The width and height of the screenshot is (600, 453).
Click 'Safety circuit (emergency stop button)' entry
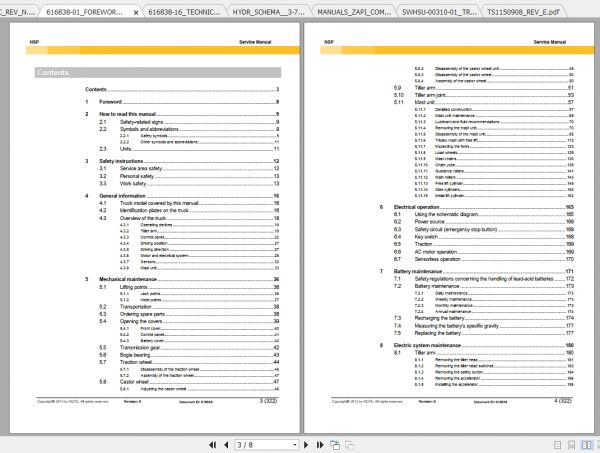point(456,230)
